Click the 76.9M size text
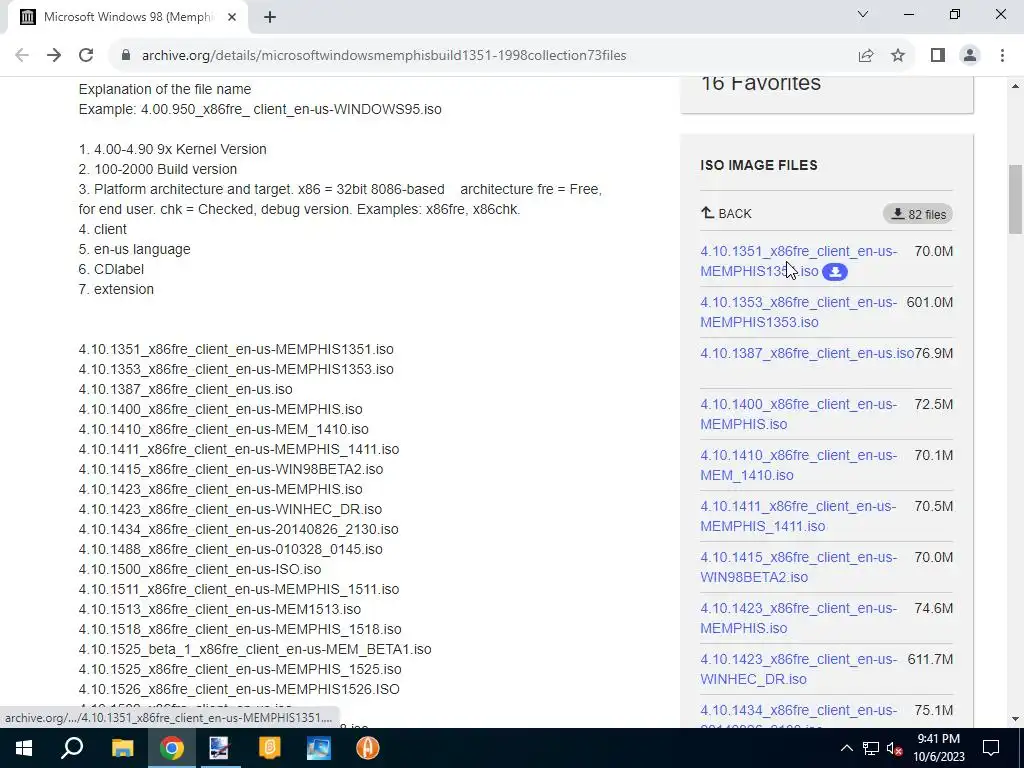The image size is (1024, 768). tap(934, 353)
